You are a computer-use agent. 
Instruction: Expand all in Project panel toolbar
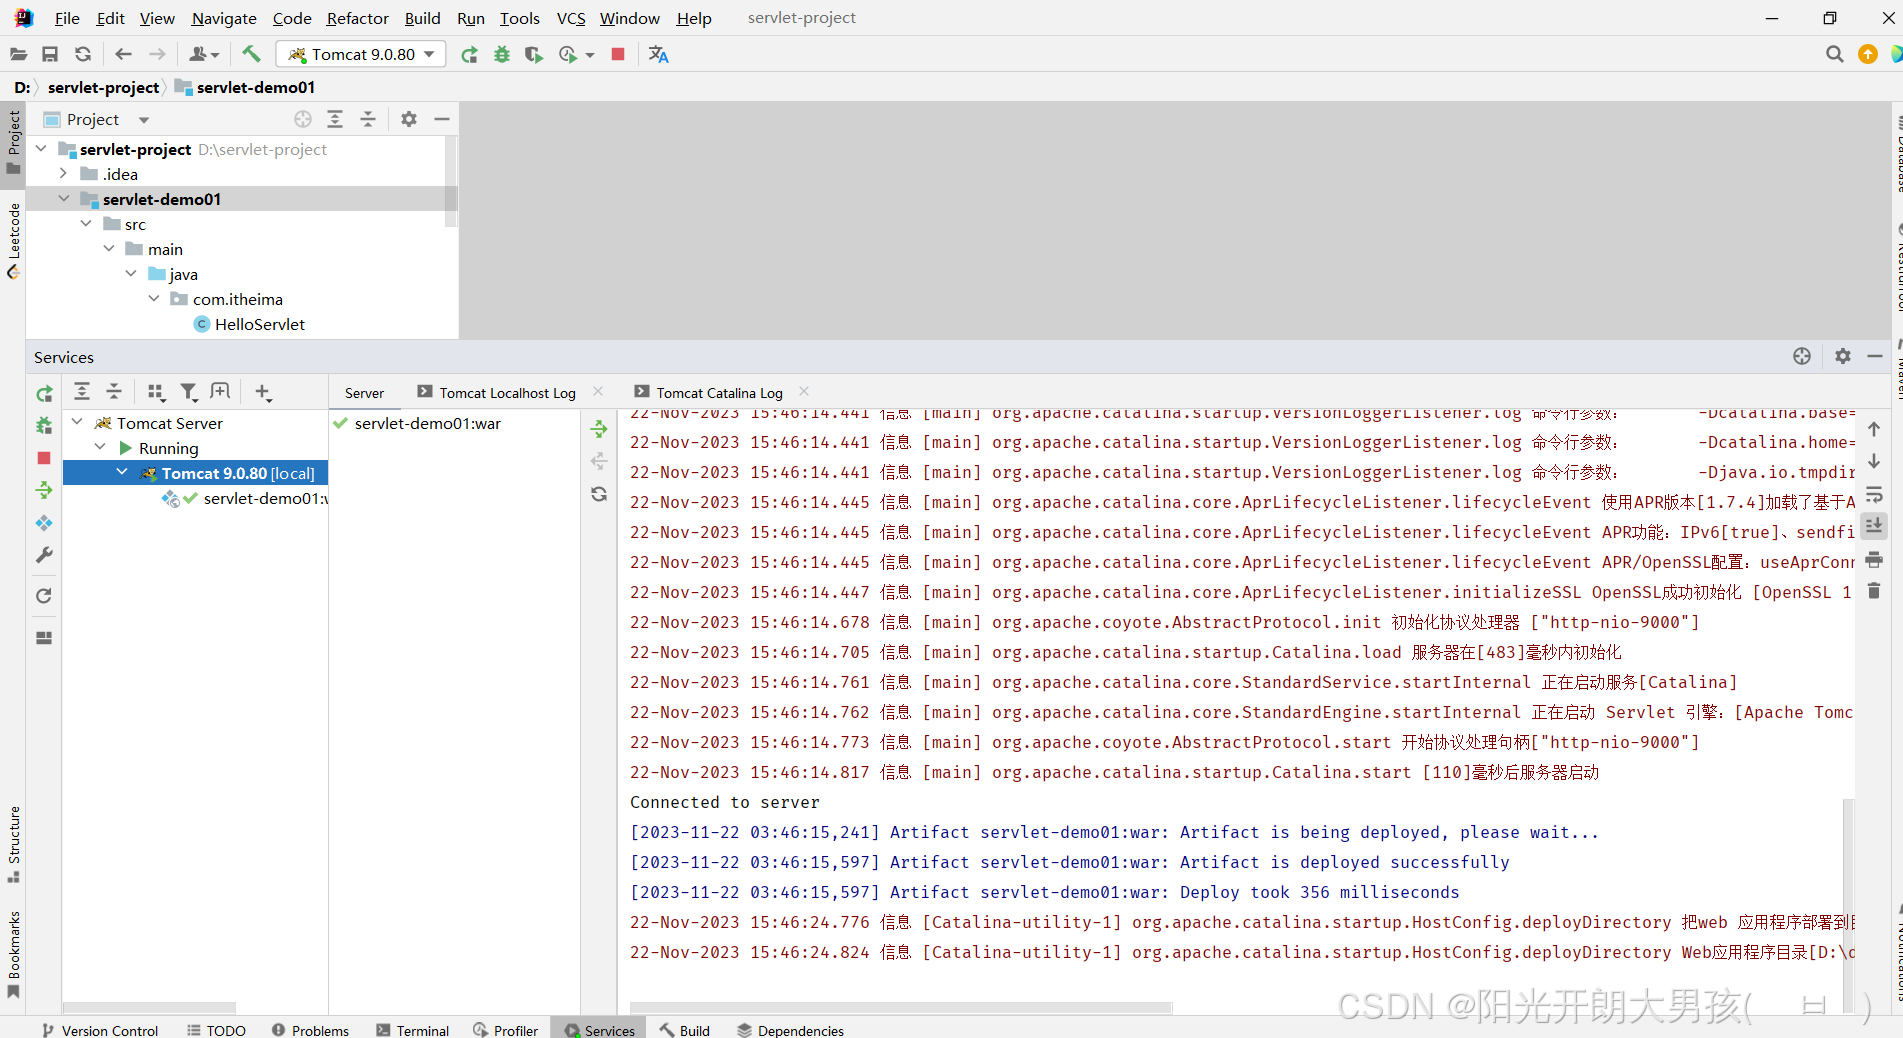coord(335,119)
